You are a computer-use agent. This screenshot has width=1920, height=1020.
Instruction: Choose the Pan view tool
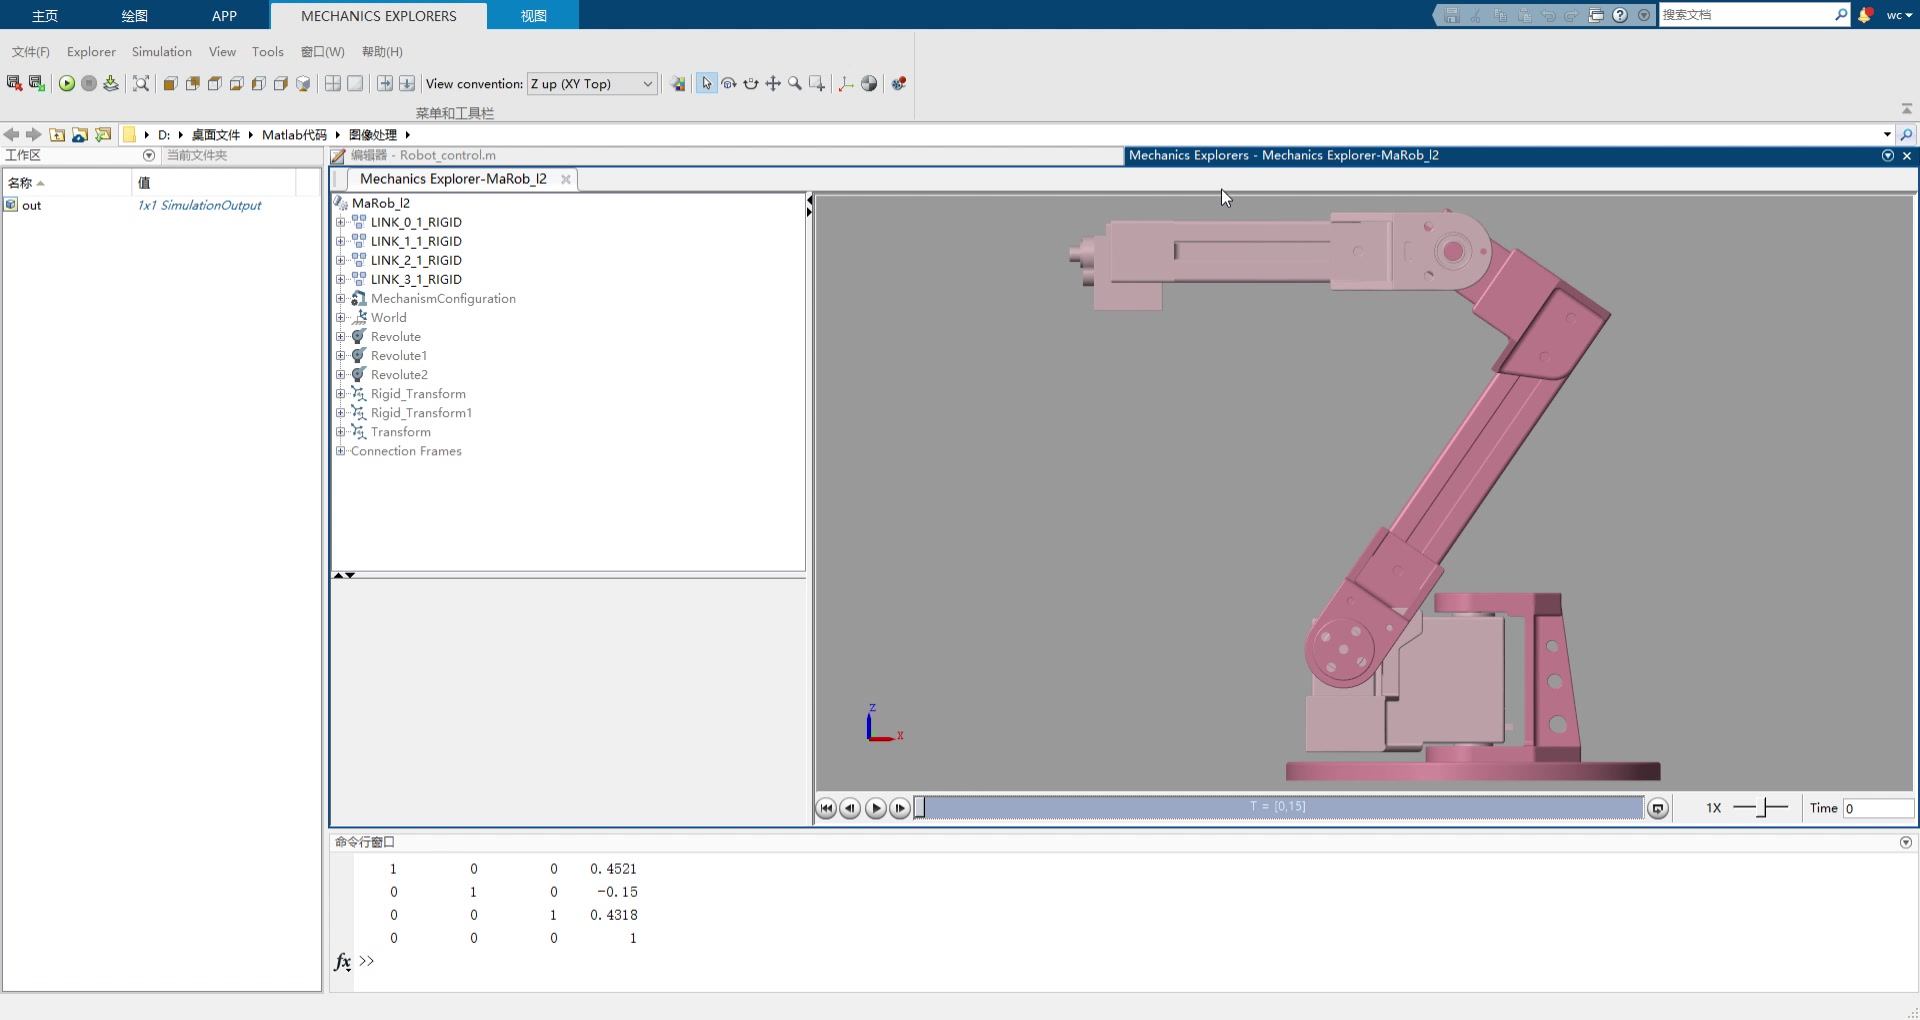tap(773, 84)
